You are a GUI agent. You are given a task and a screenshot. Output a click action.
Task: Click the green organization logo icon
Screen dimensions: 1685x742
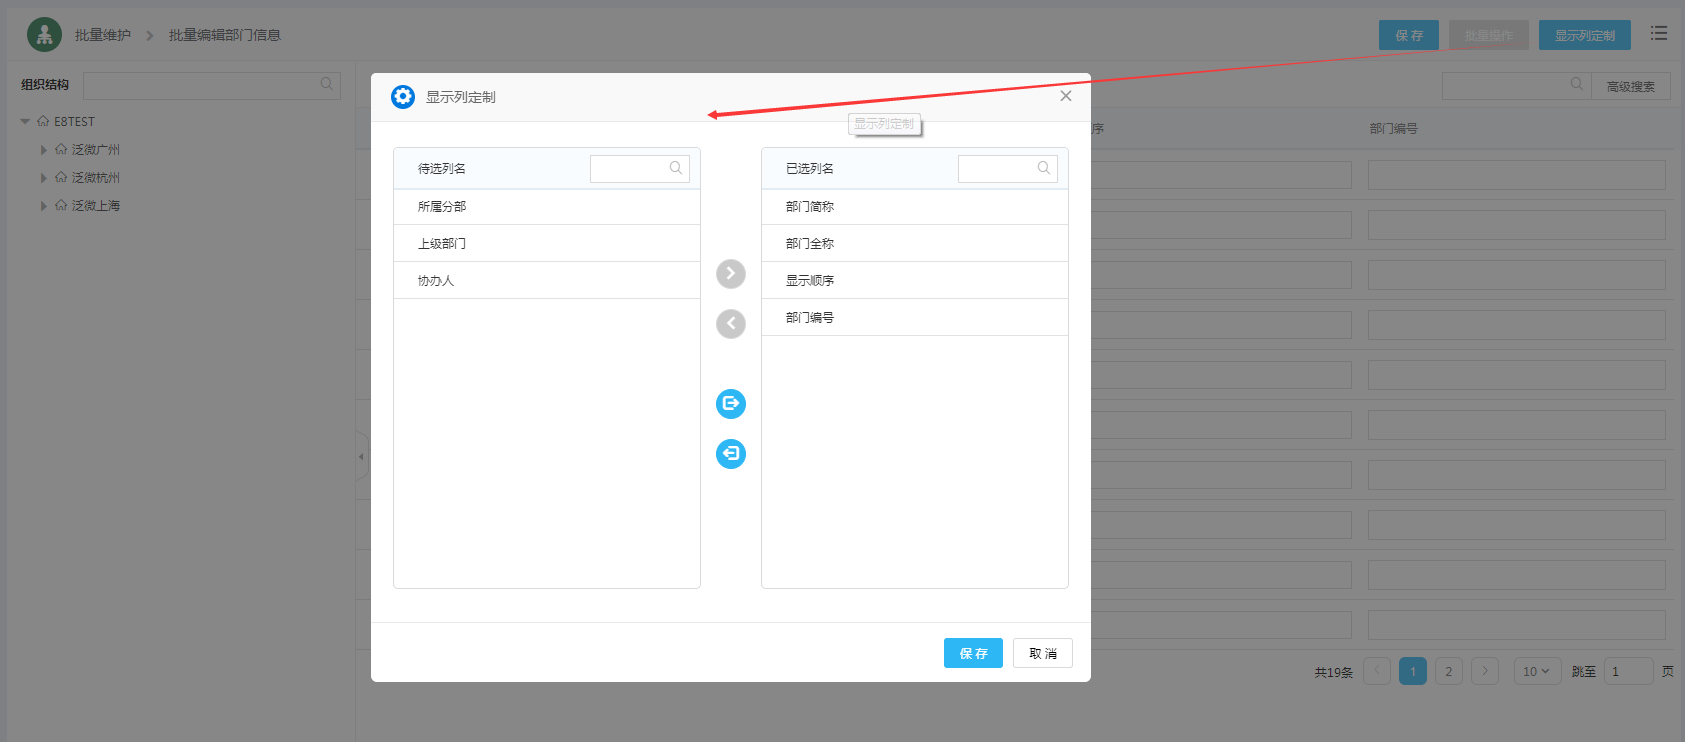click(x=44, y=35)
